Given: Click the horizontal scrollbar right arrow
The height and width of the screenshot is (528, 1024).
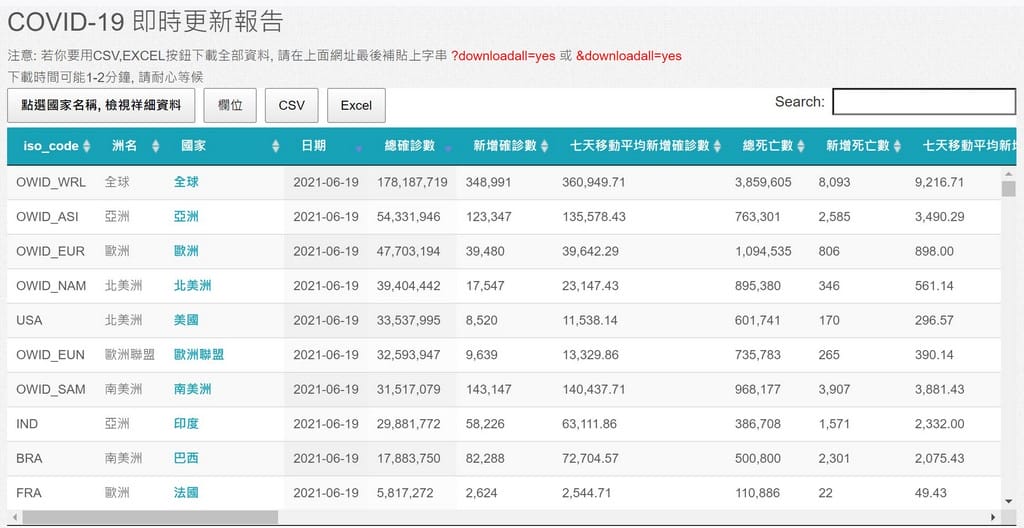Looking at the screenshot, I should [994, 517].
